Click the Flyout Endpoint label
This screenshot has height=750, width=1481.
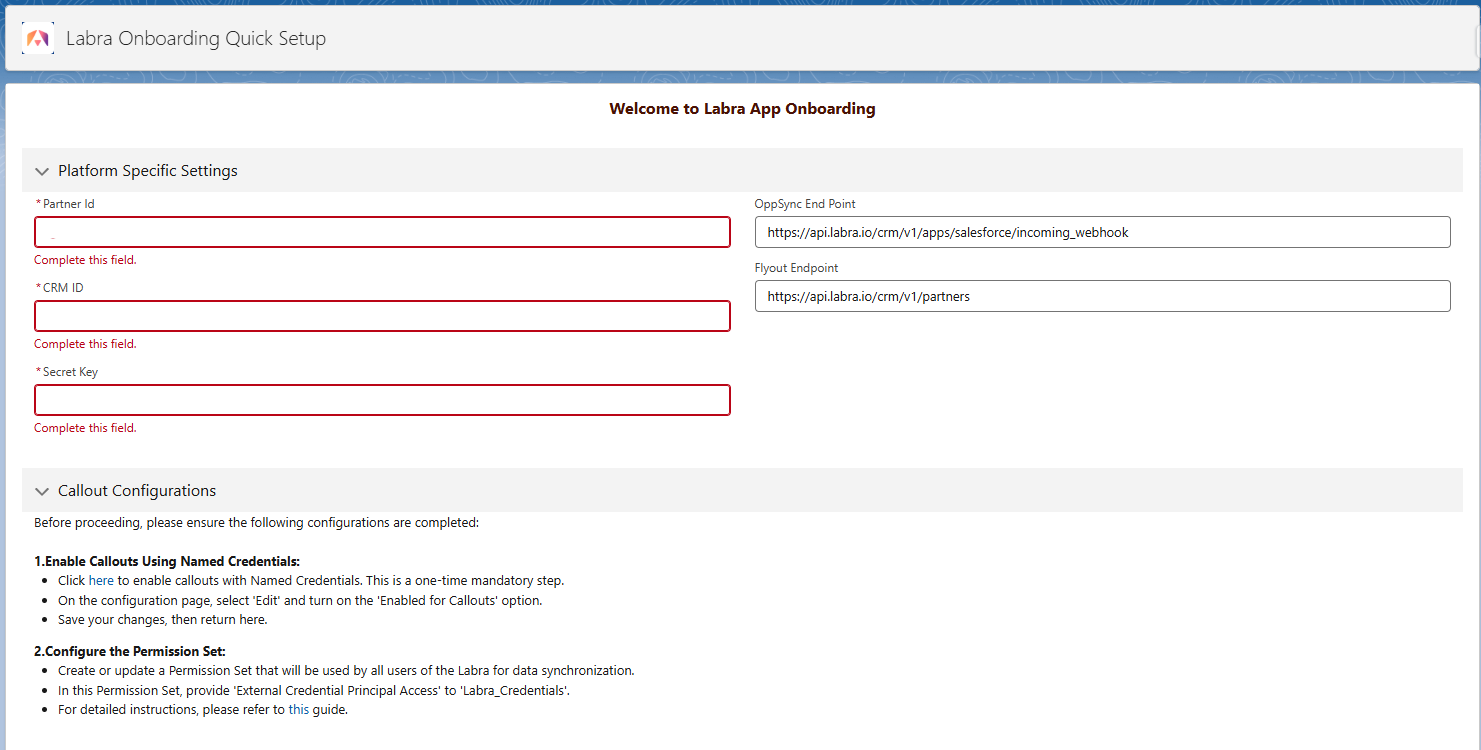click(x=796, y=268)
